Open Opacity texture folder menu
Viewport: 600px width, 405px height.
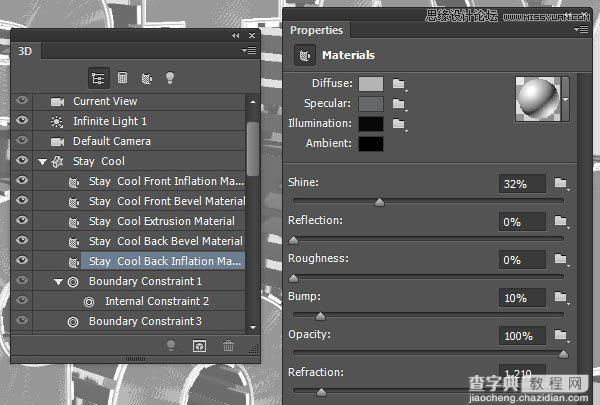[561, 335]
